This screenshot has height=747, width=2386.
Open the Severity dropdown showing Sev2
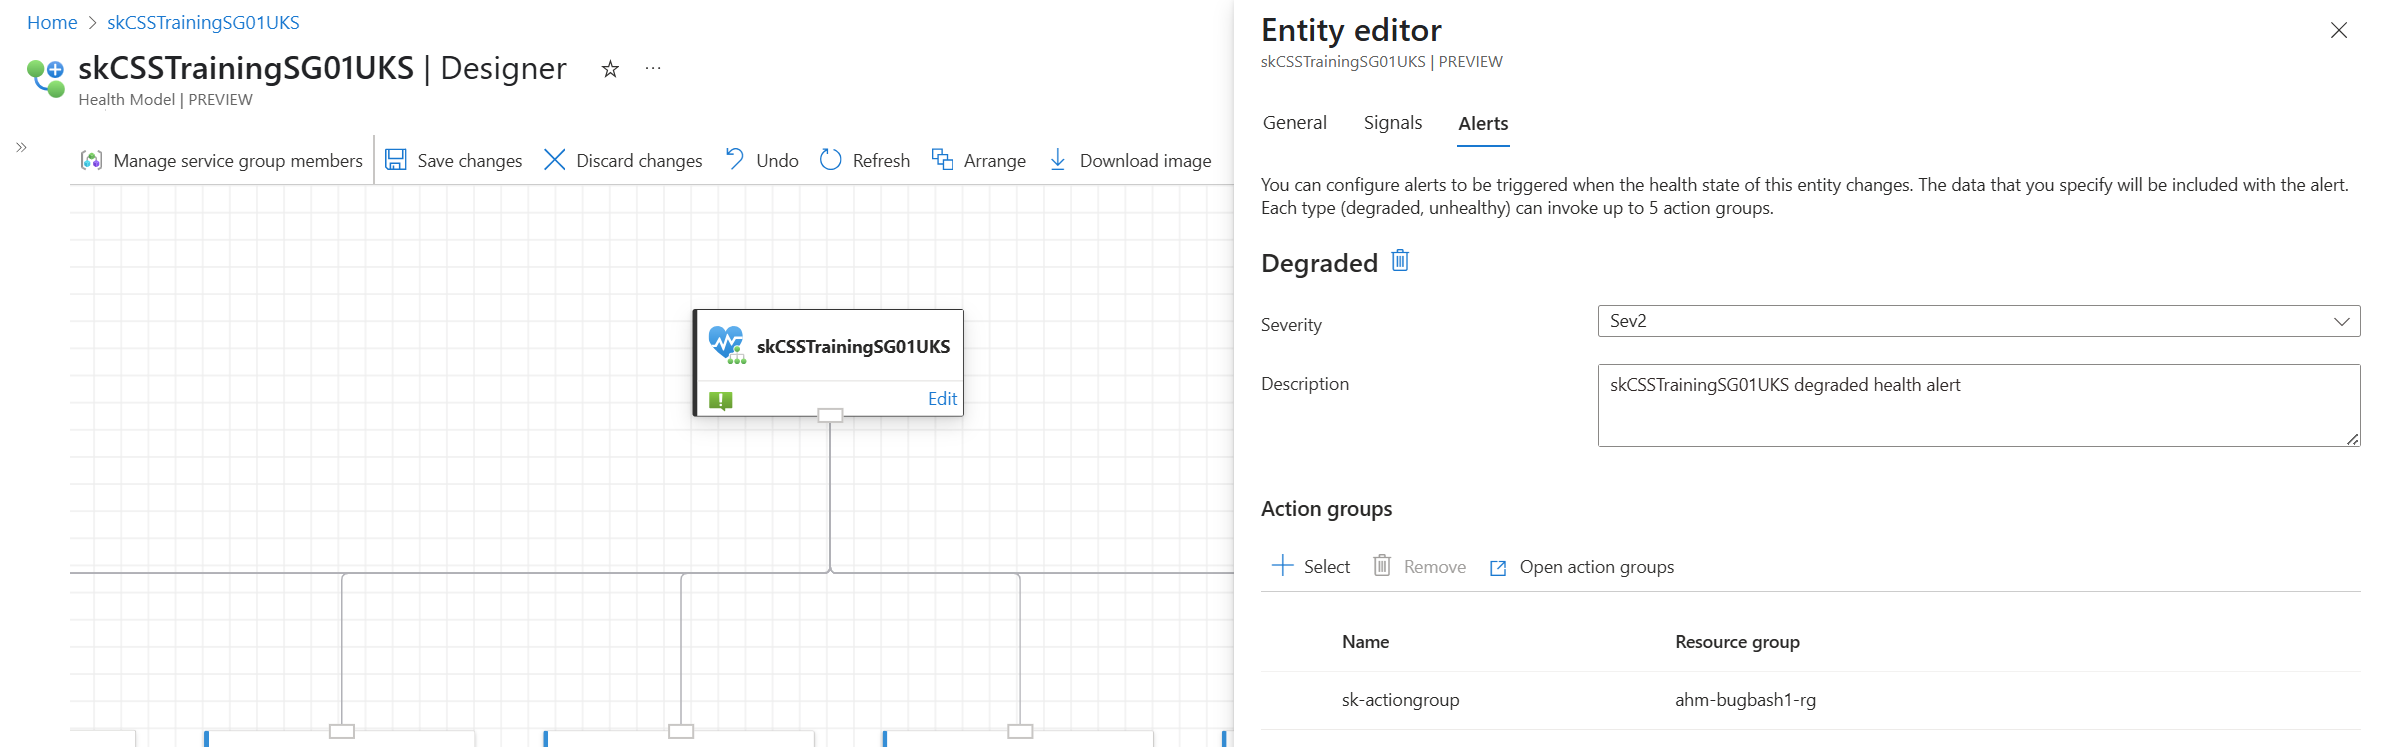(x=1978, y=321)
